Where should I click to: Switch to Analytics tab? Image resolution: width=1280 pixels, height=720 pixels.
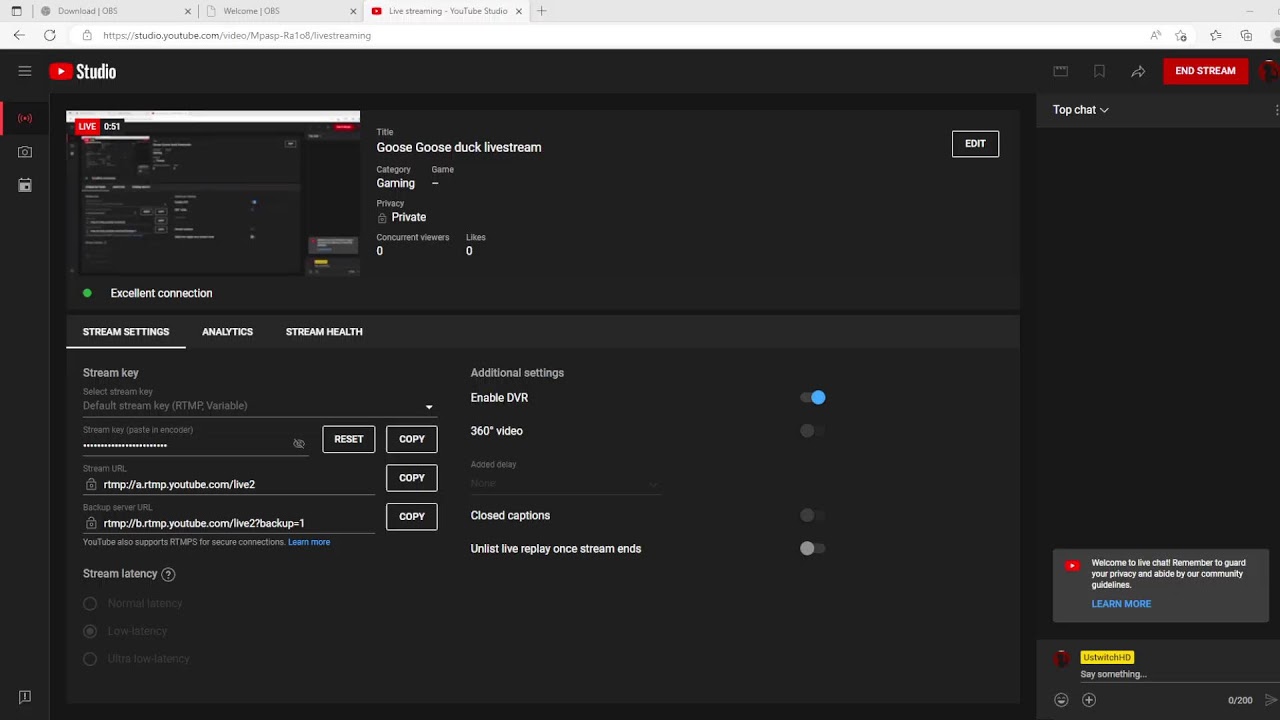[227, 332]
